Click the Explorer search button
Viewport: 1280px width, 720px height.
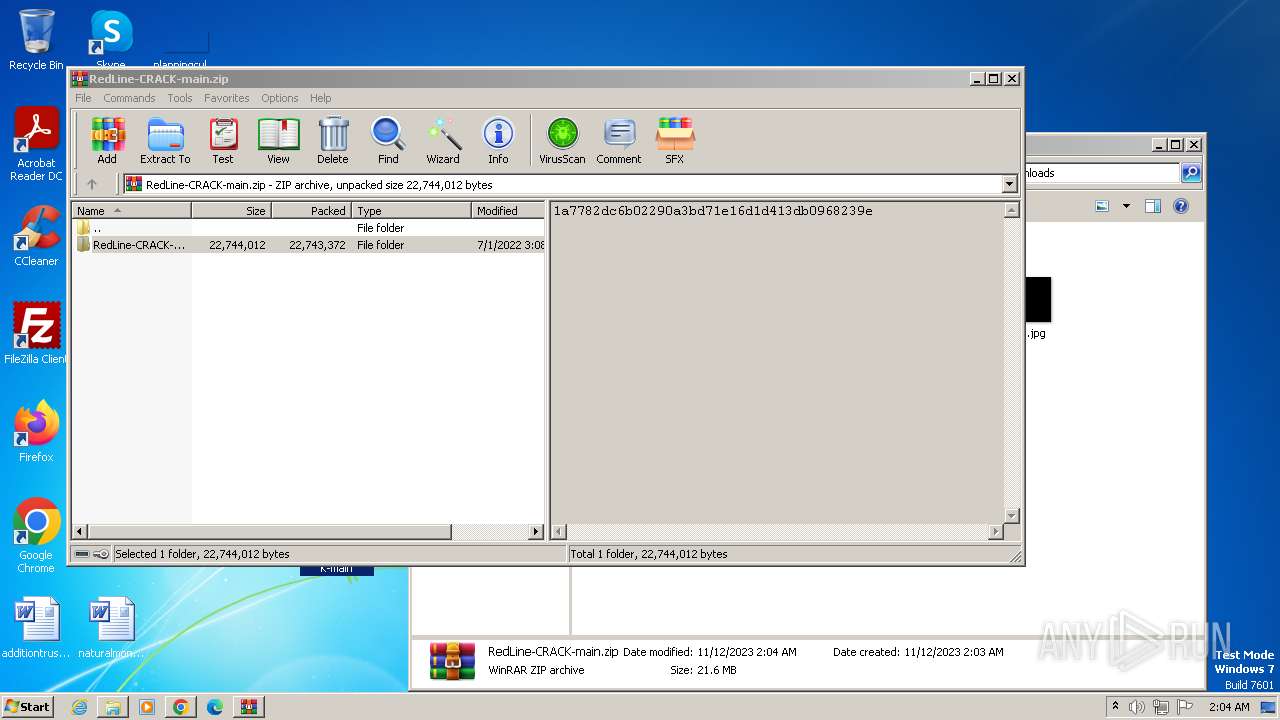click(1190, 173)
